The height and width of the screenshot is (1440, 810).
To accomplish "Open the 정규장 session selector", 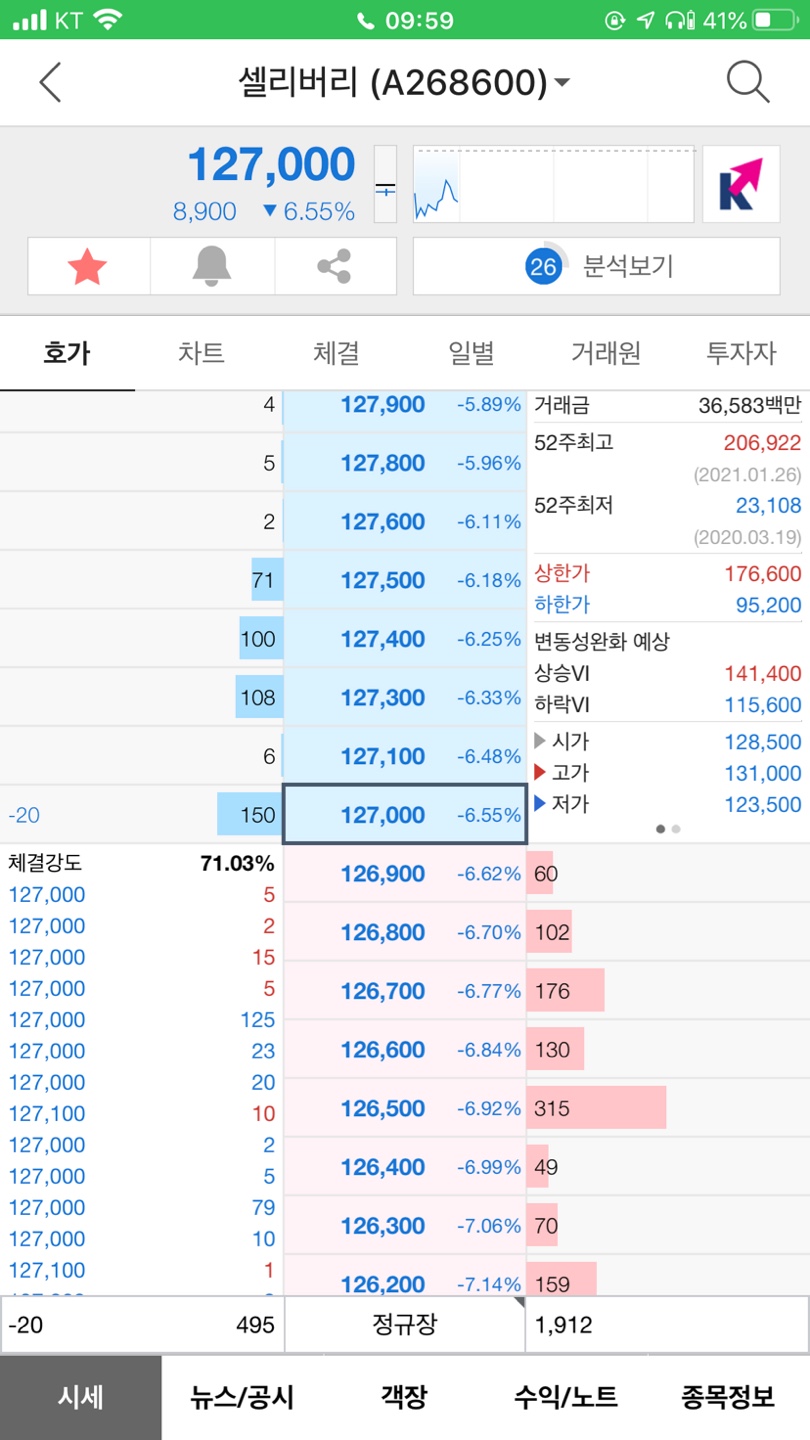I will (405, 1325).
